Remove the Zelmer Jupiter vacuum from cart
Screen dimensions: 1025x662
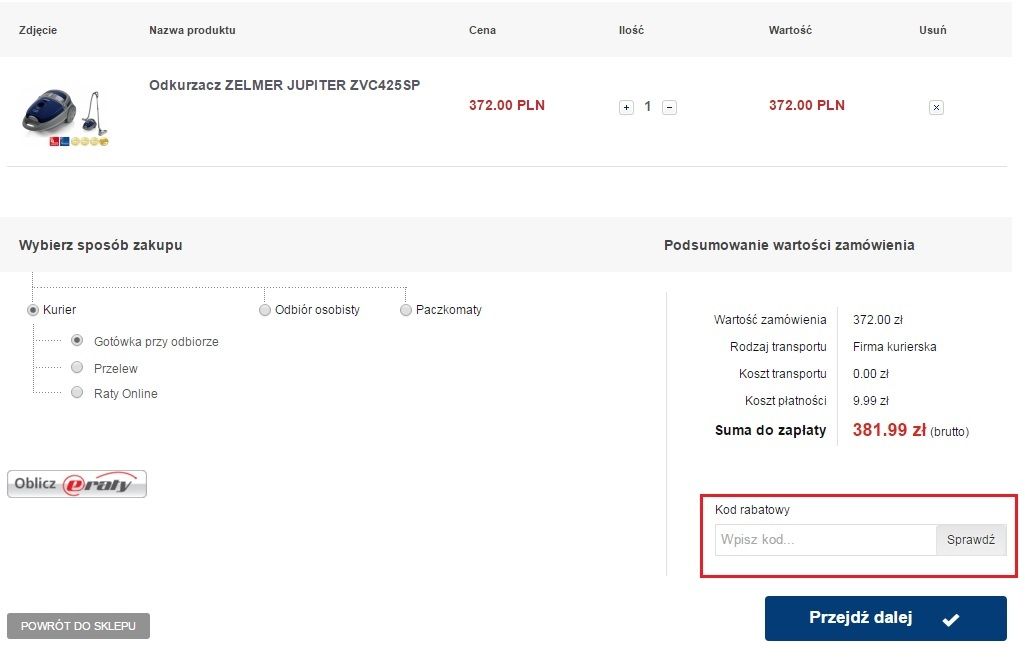pos(936,107)
